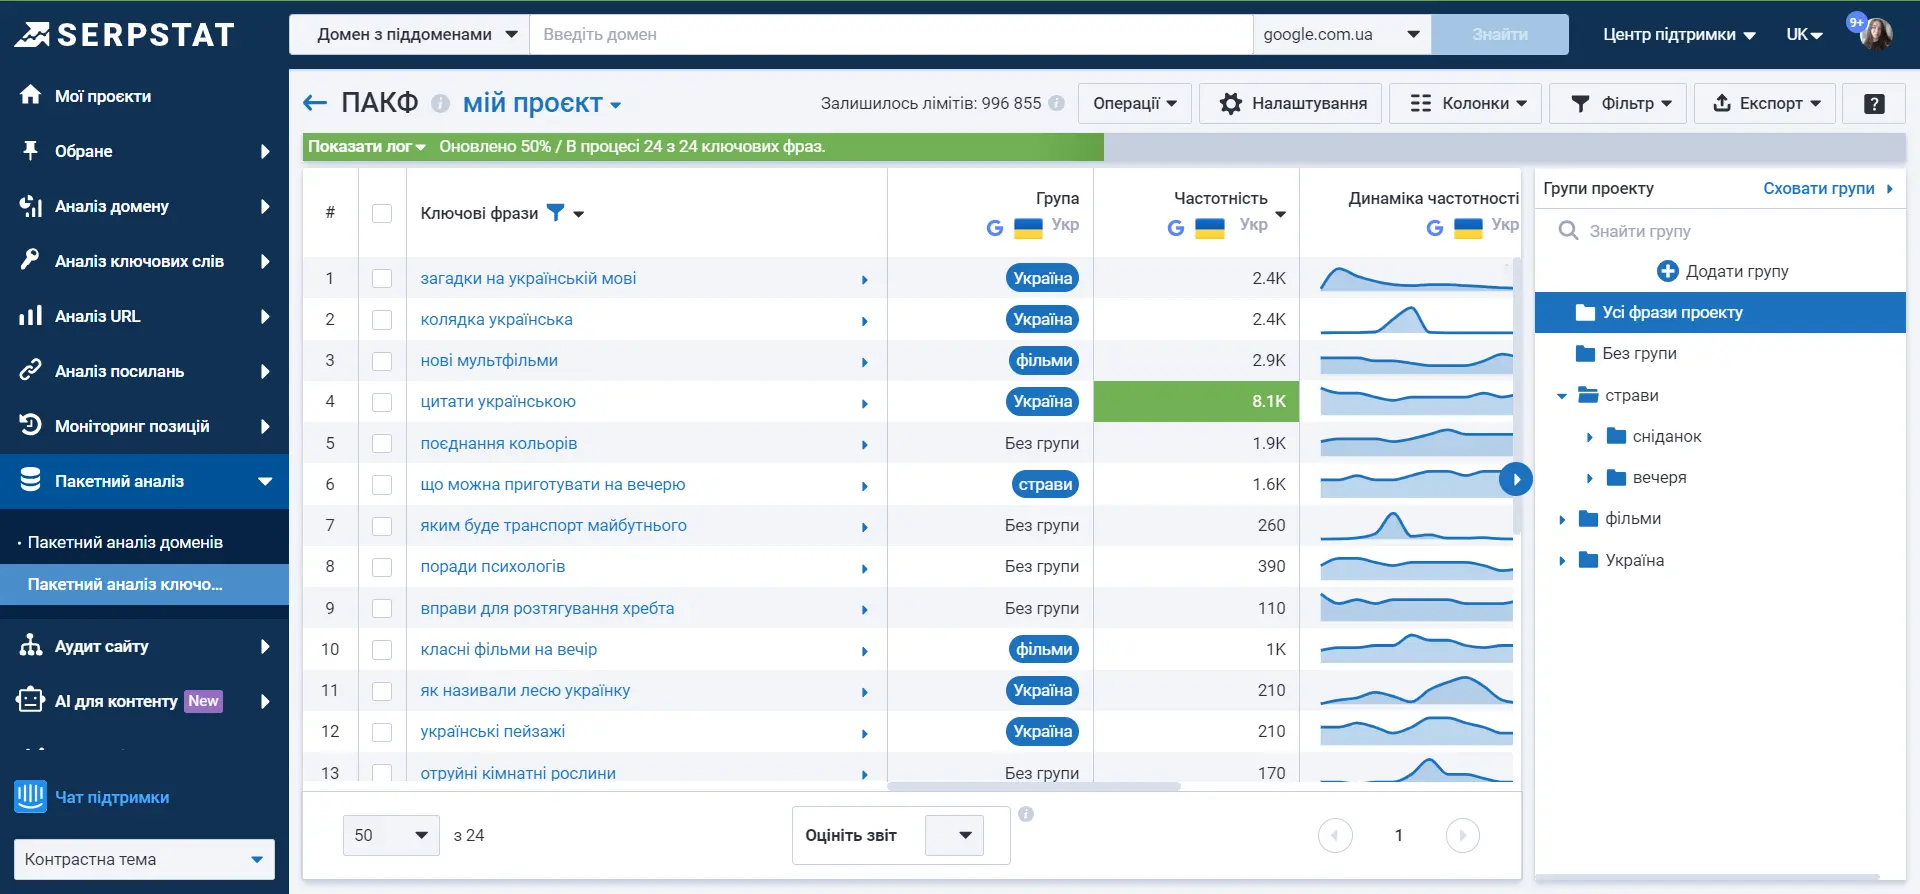
Task: Open the Експорт dropdown
Action: coord(1765,103)
